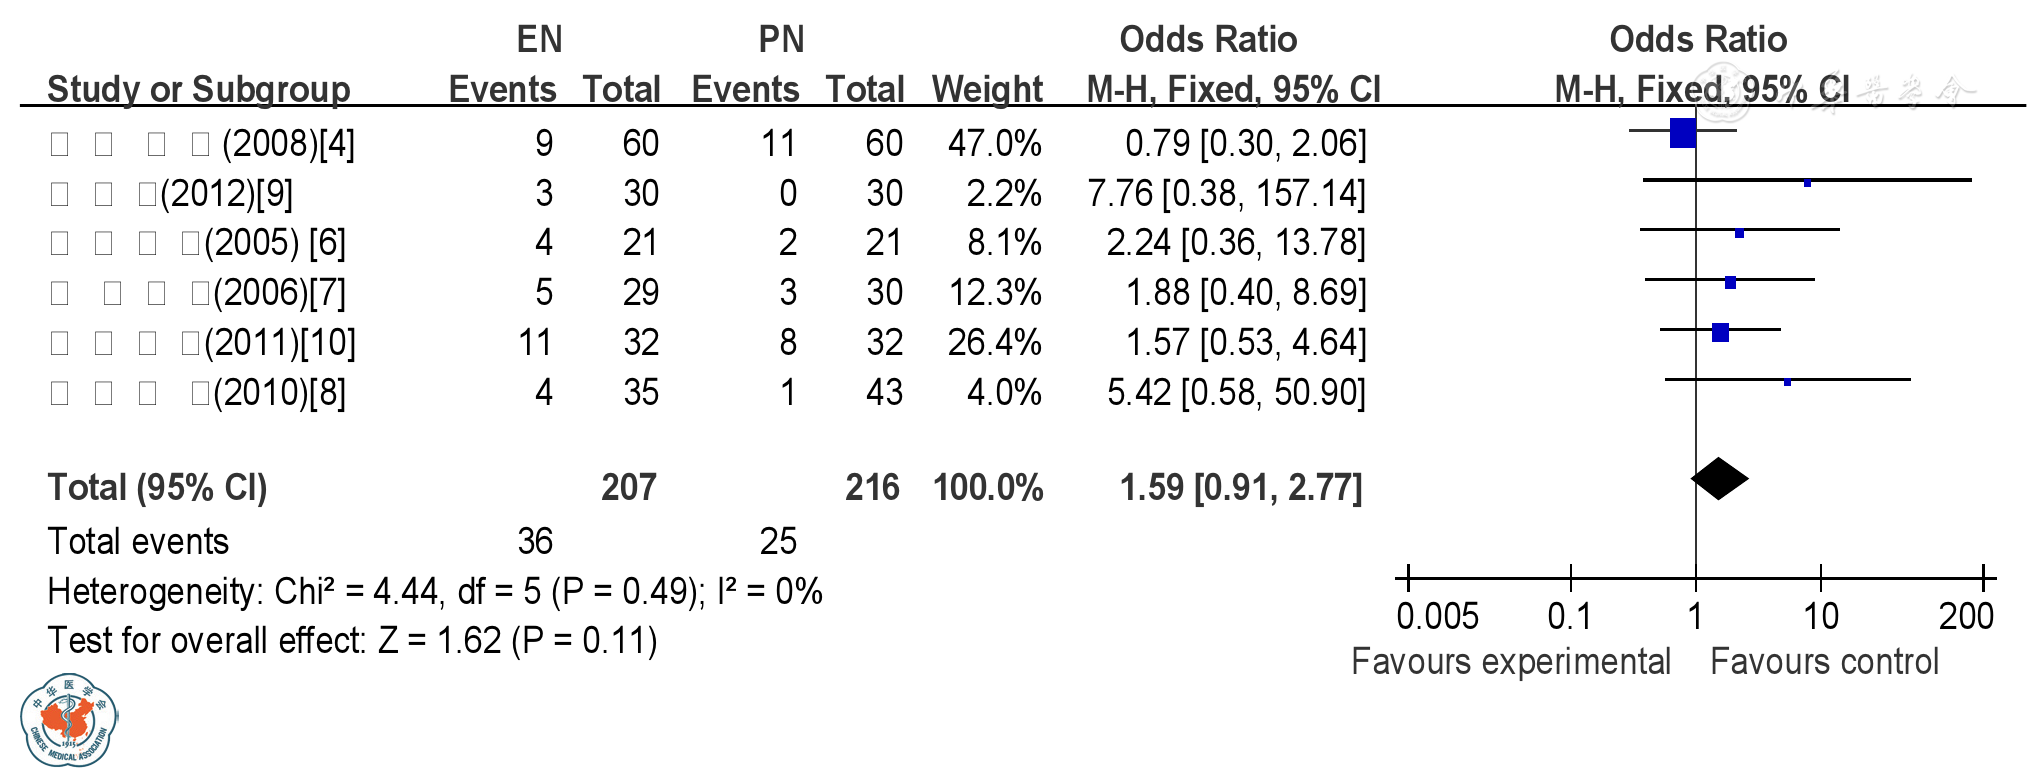Viewport: 2034px width, 780px height.
Task: Select the small blue marker for the 2012 study
Action: 1807,183
